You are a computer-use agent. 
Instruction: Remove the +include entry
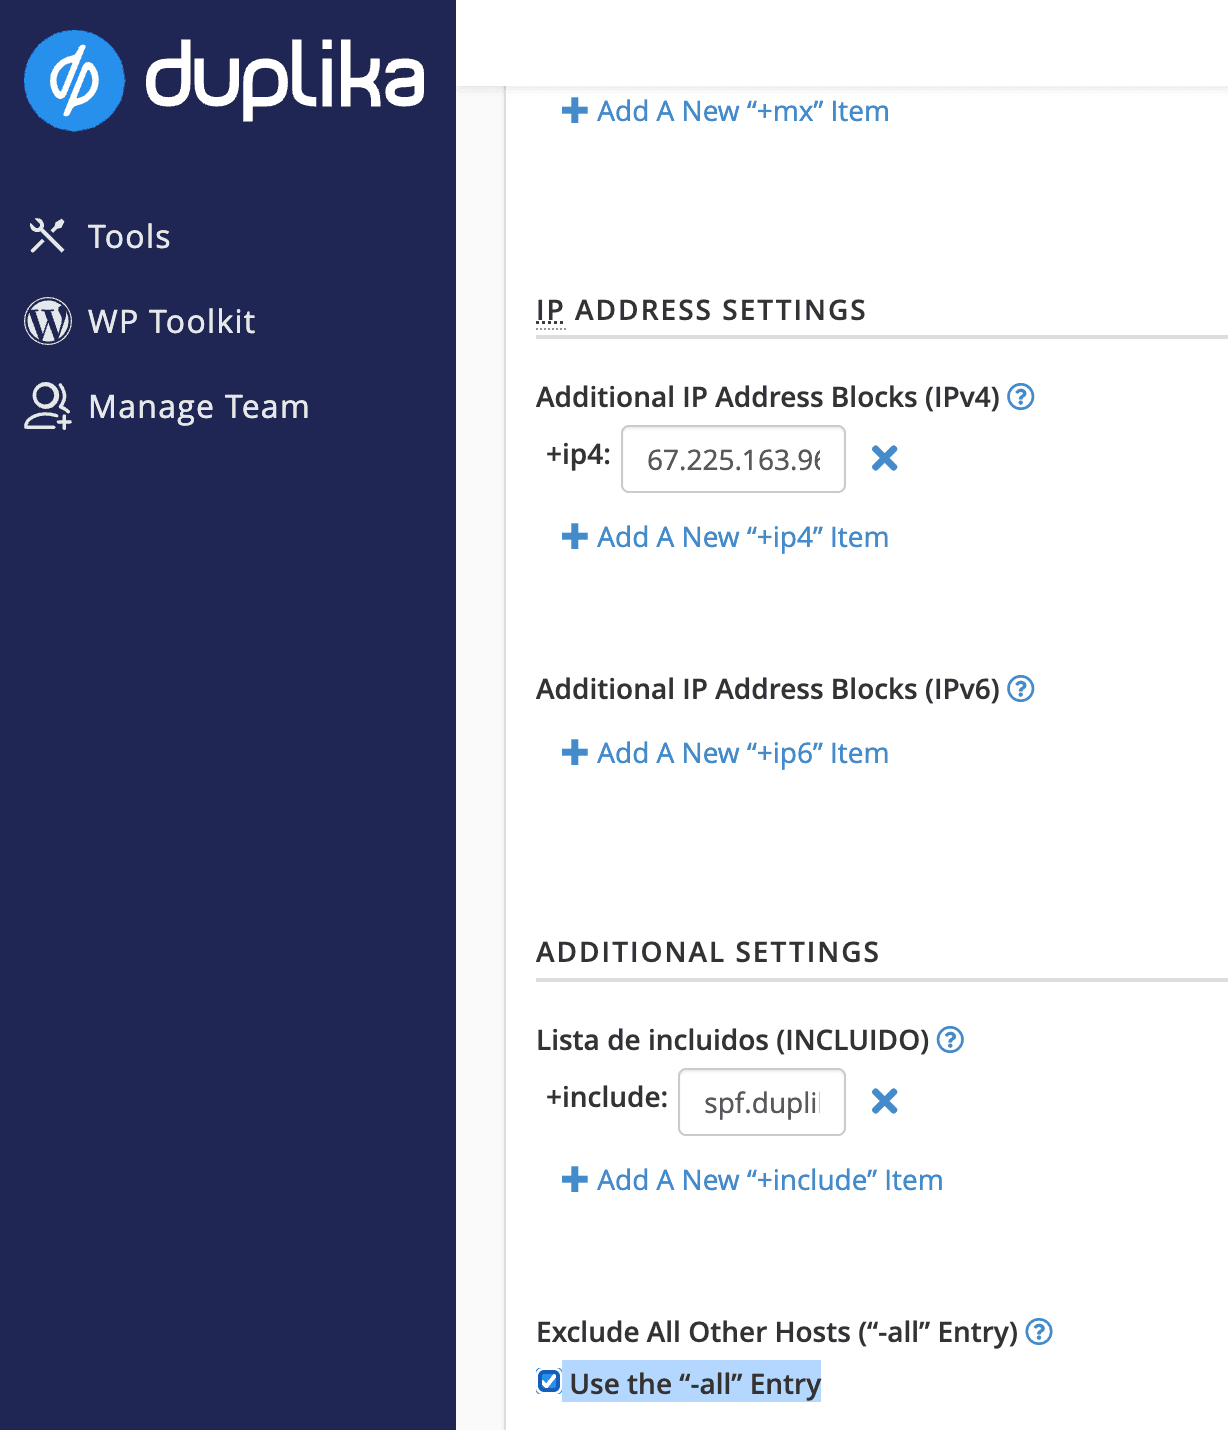tap(884, 1101)
